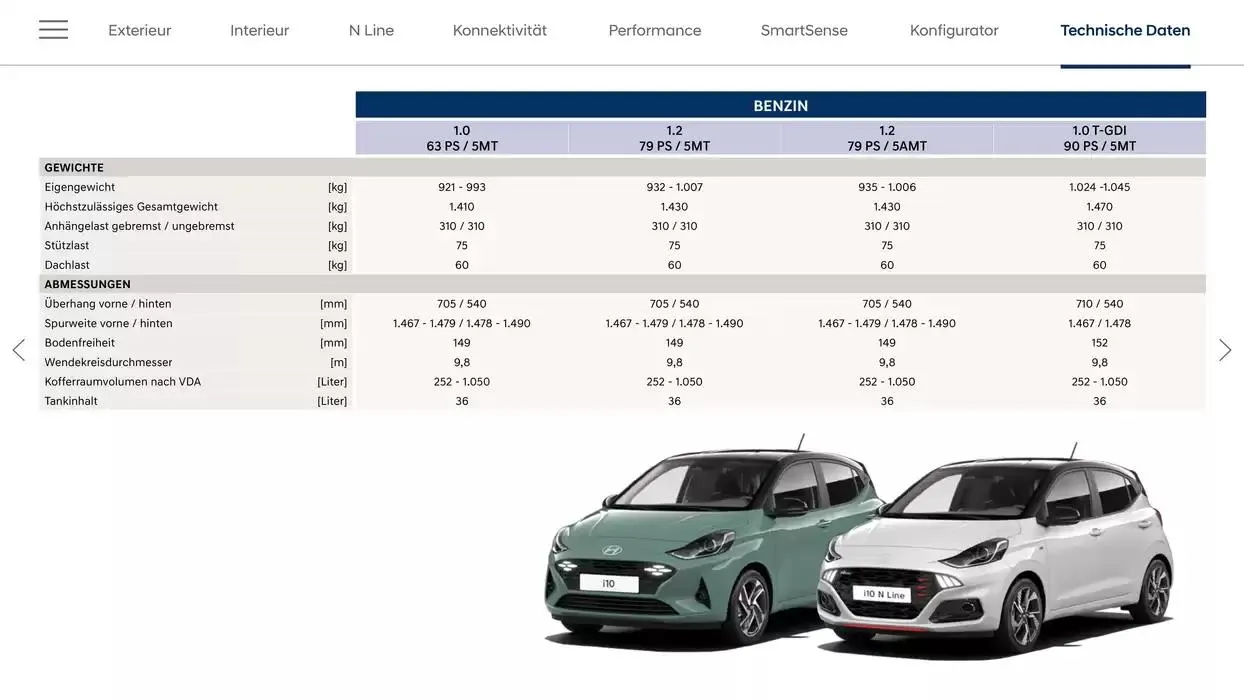Click the BENZIN table header
The height and width of the screenshot is (700, 1244).
[780, 104]
